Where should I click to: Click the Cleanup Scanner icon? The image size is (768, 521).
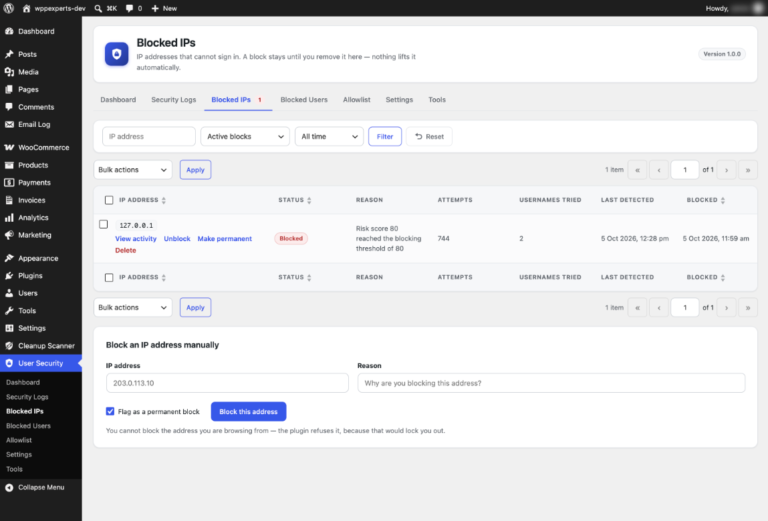click(9, 346)
